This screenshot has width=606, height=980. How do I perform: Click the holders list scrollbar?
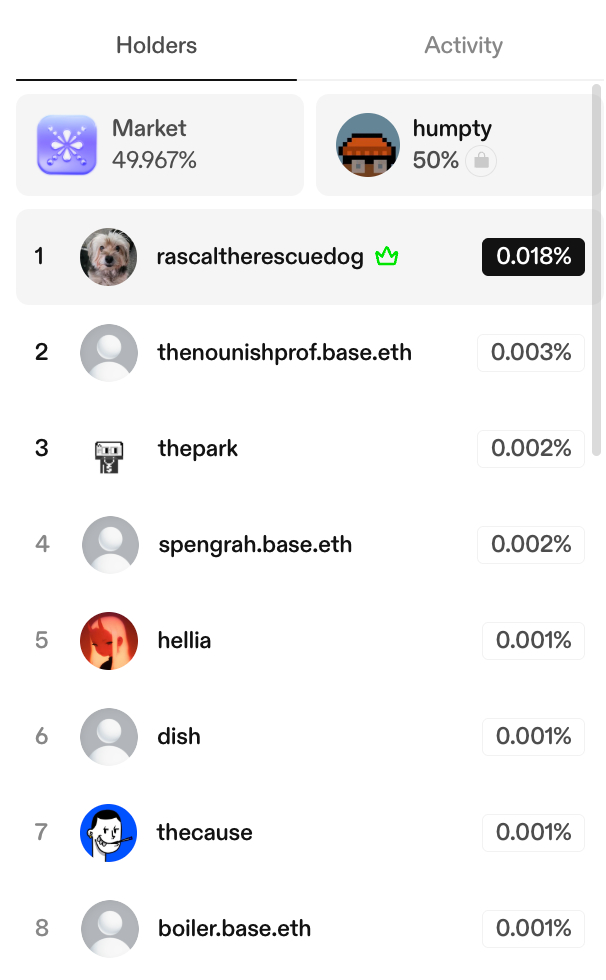click(597, 270)
